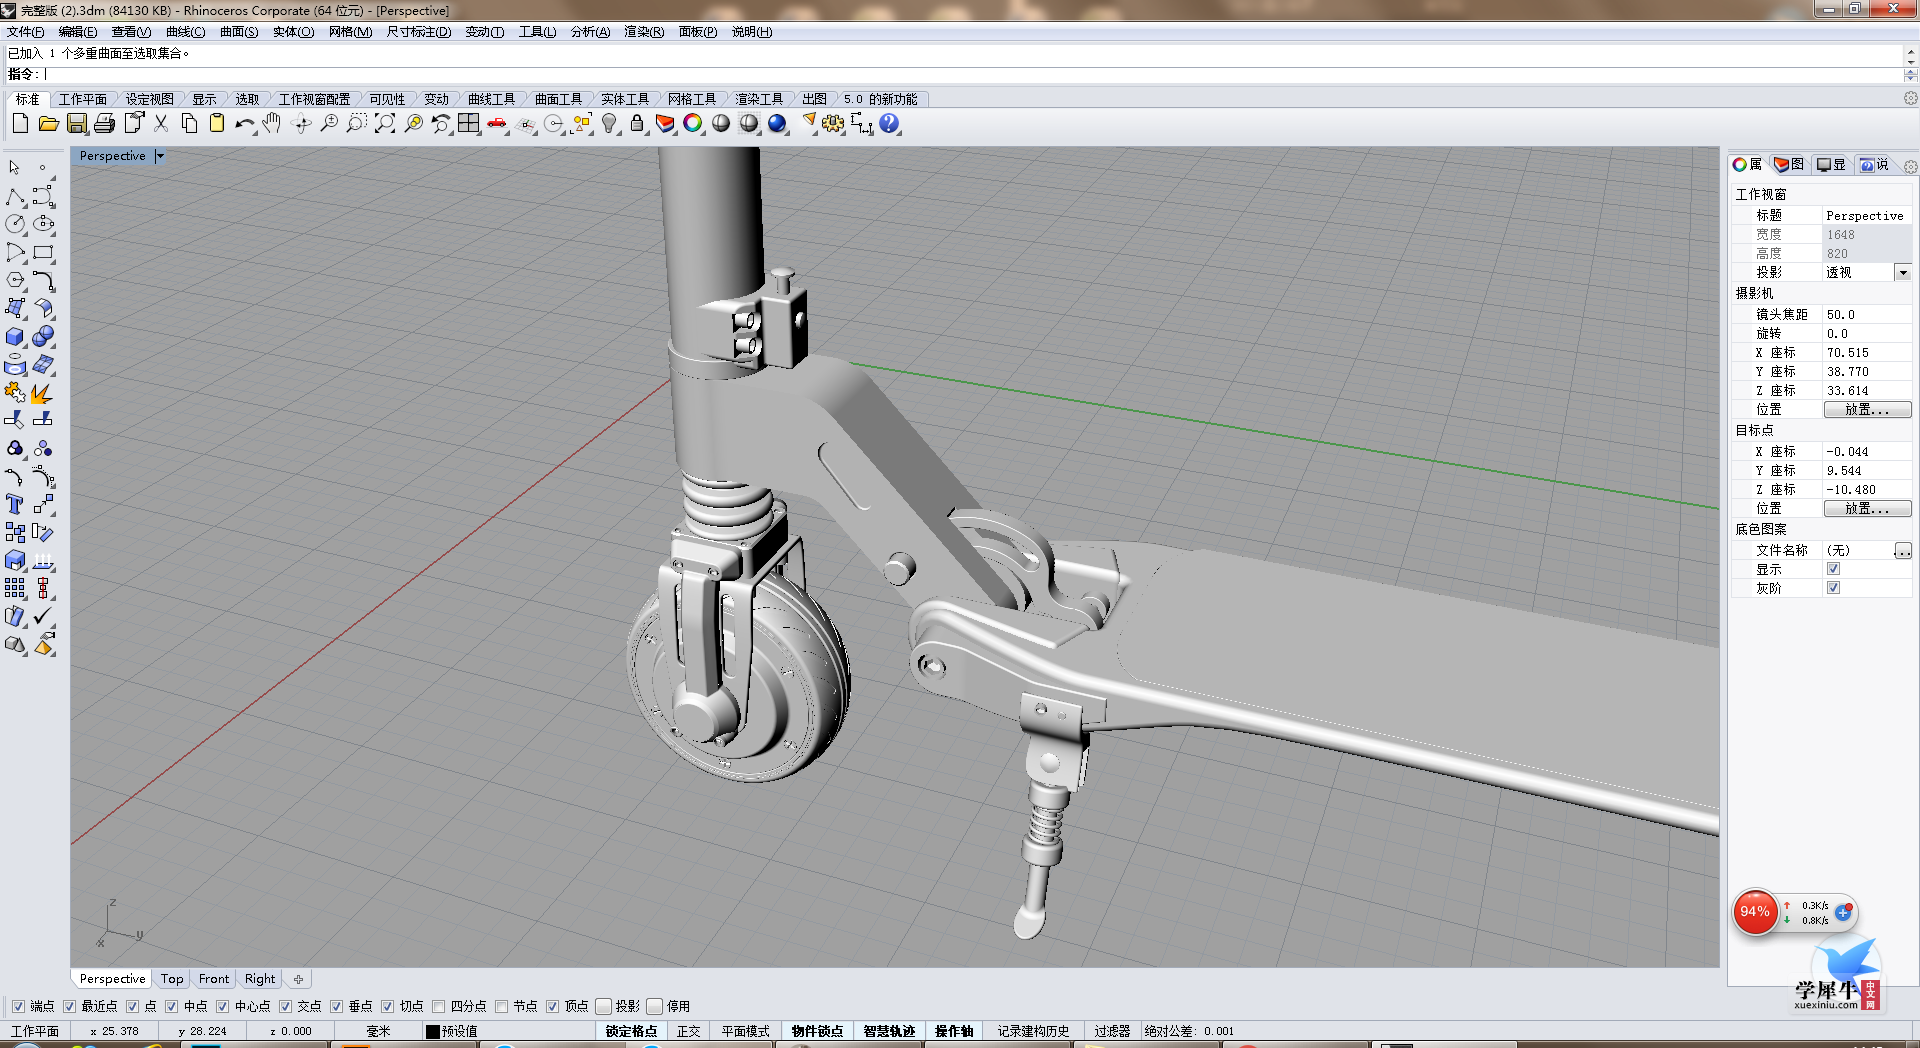Switch to 实体工具 toolbar tab
This screenshot has width=1920, height=1048.
[625, 99]
